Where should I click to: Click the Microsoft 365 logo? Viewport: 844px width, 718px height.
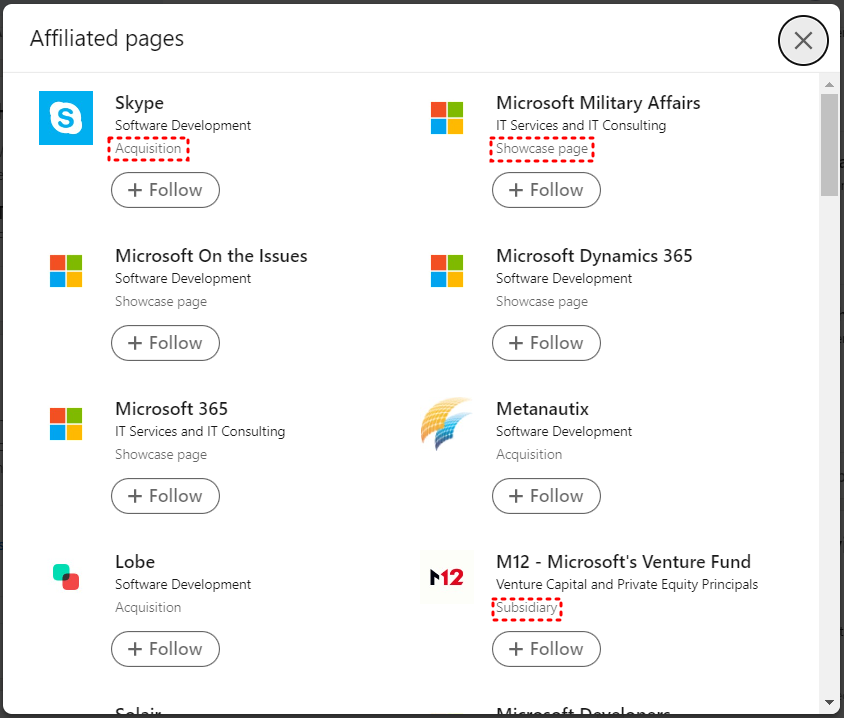pos(66,424)
